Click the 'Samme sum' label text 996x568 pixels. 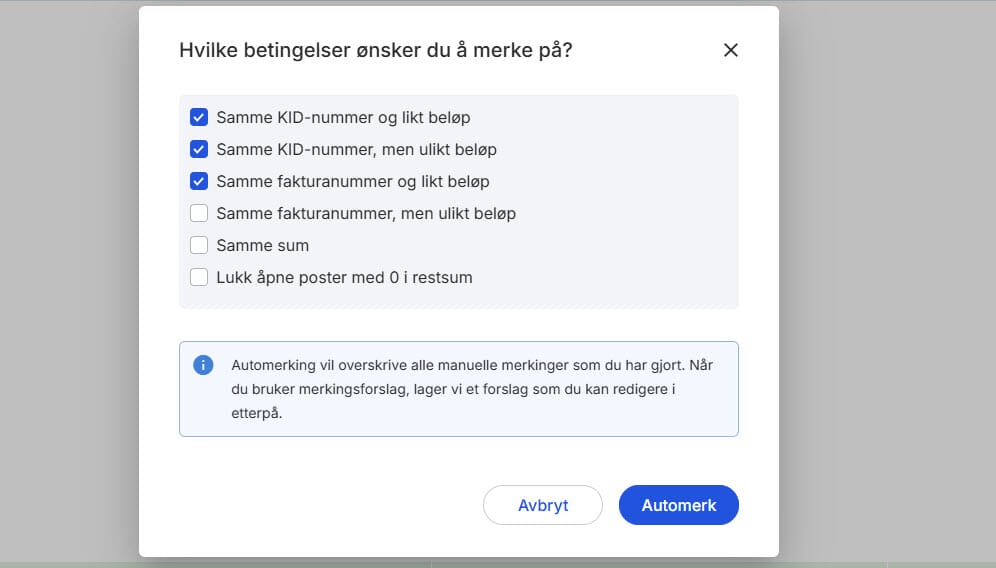(x=262, y=245)
